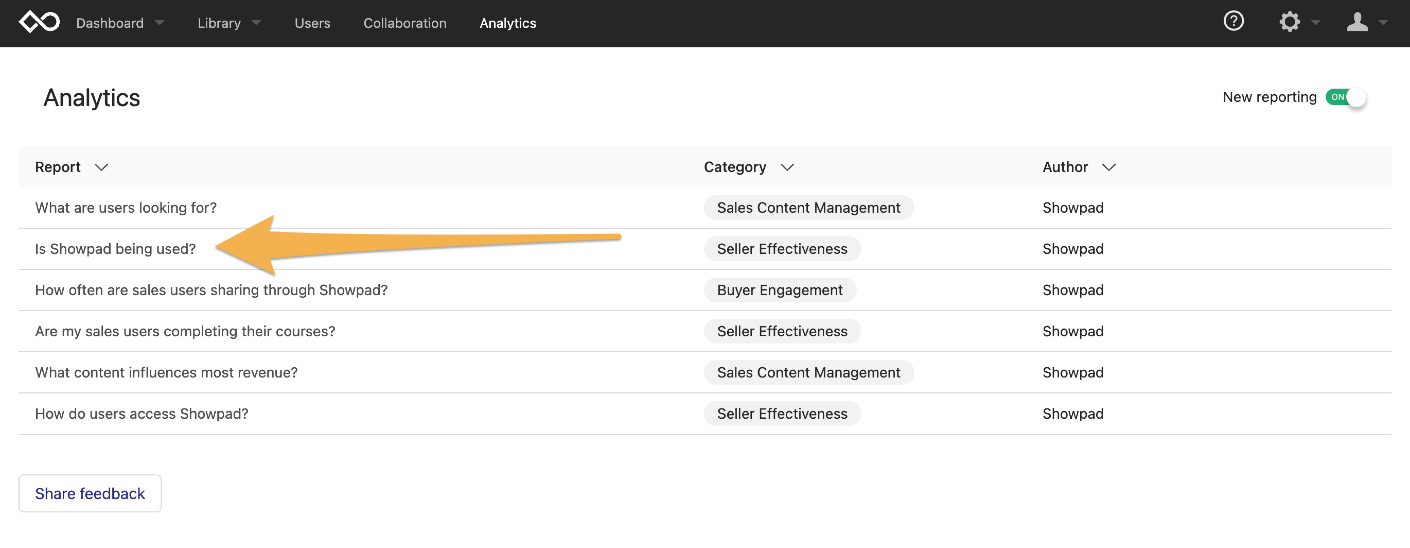Open the Category column chevron
Image resolution: width=1410 pixels, height=548 pixels.
point(787,167)
